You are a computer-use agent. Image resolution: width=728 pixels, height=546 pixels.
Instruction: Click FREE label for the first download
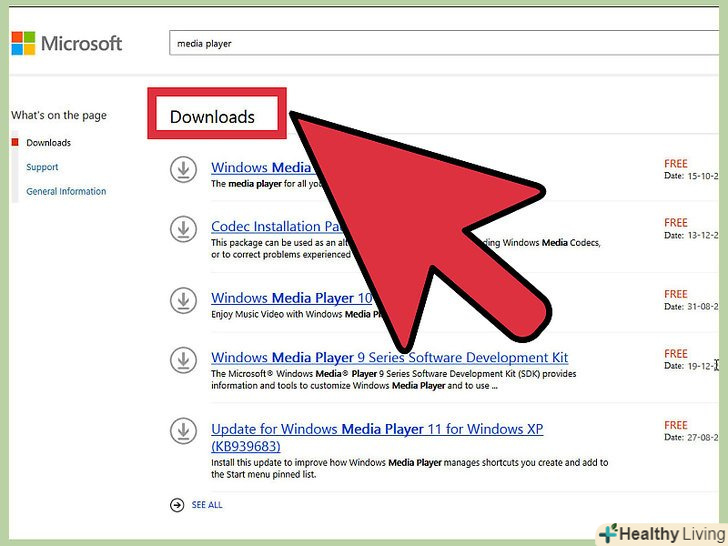click(676, 163)
